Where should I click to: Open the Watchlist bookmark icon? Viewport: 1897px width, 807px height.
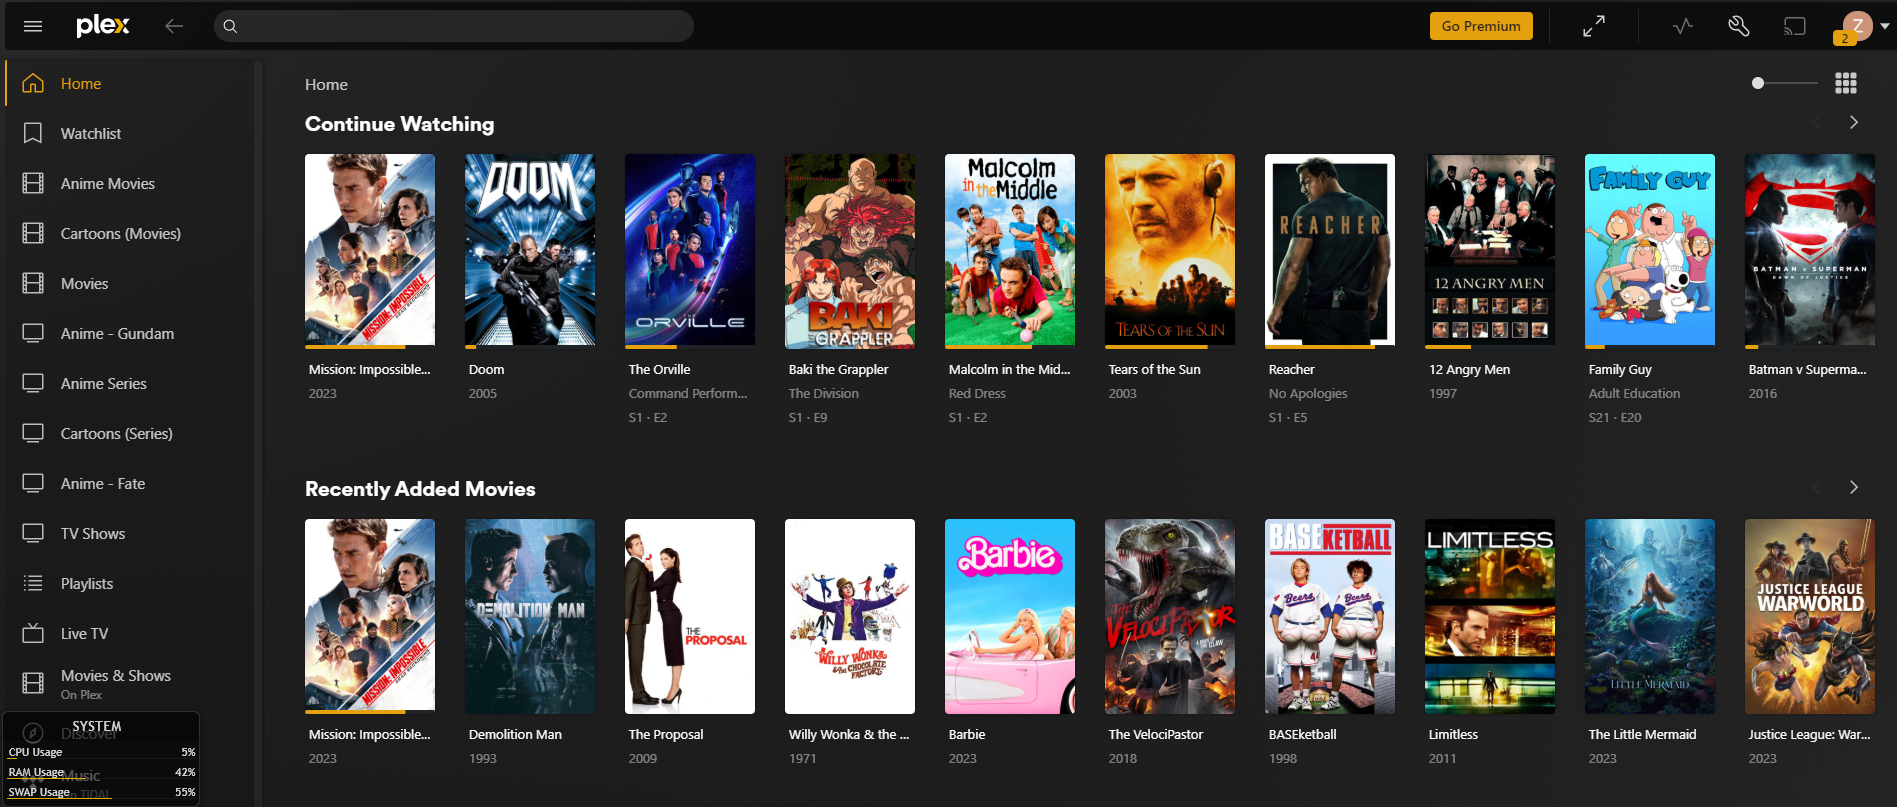33,134
